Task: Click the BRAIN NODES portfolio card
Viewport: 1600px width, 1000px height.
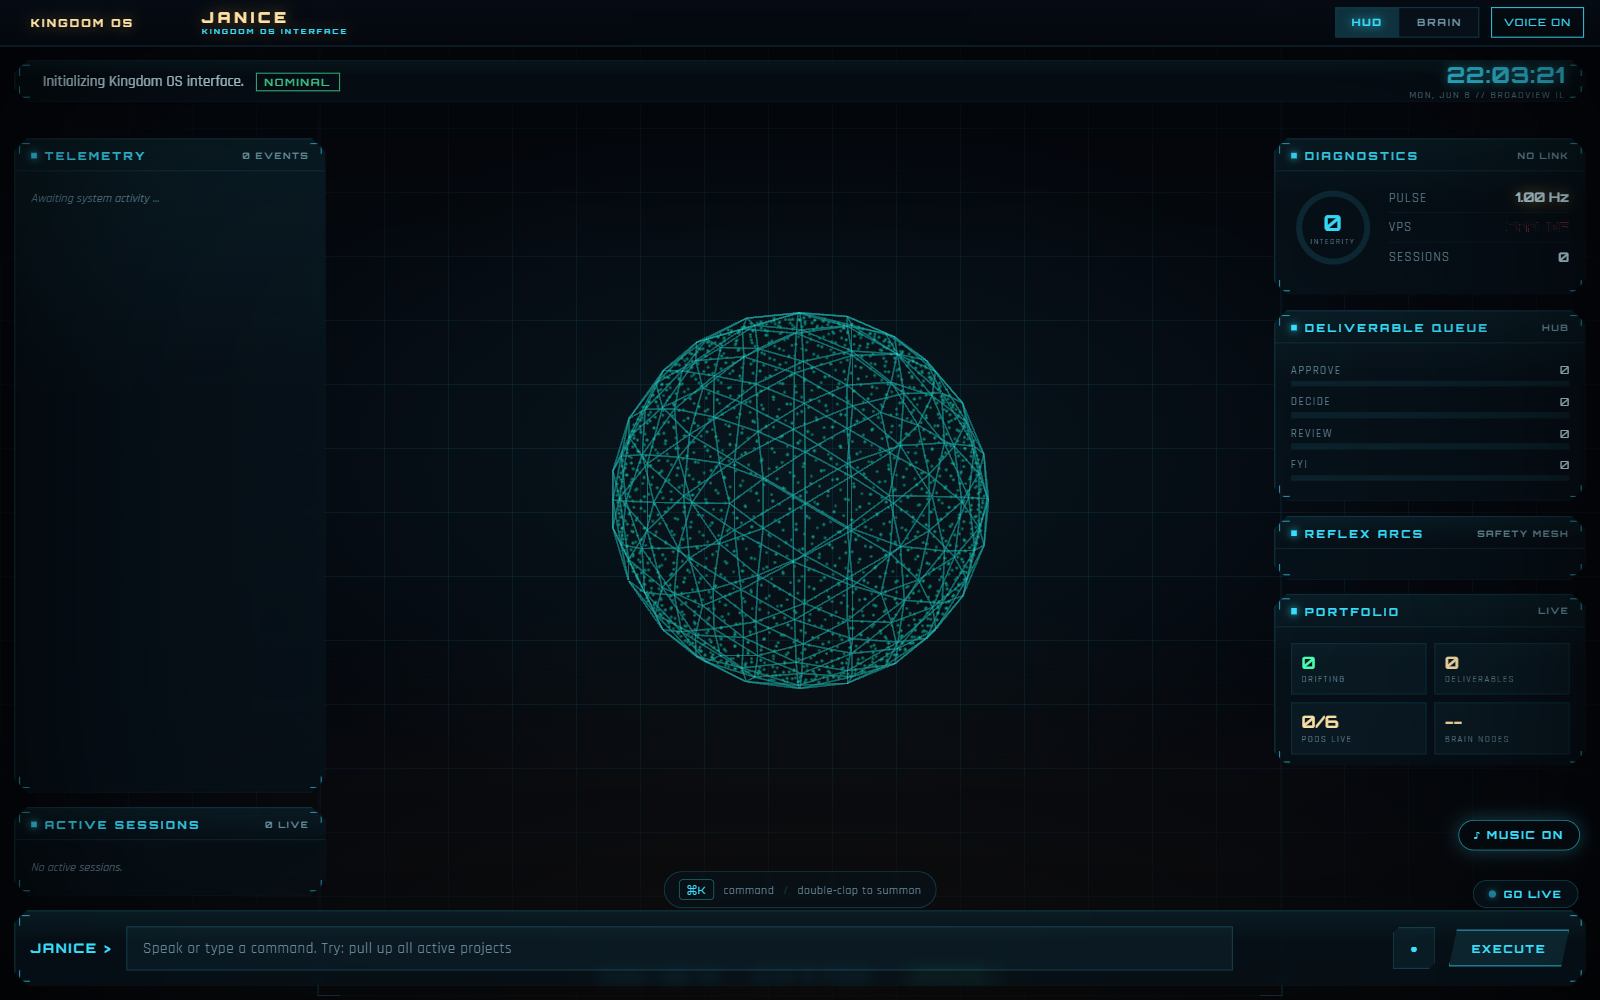Action: (1501, 728)
